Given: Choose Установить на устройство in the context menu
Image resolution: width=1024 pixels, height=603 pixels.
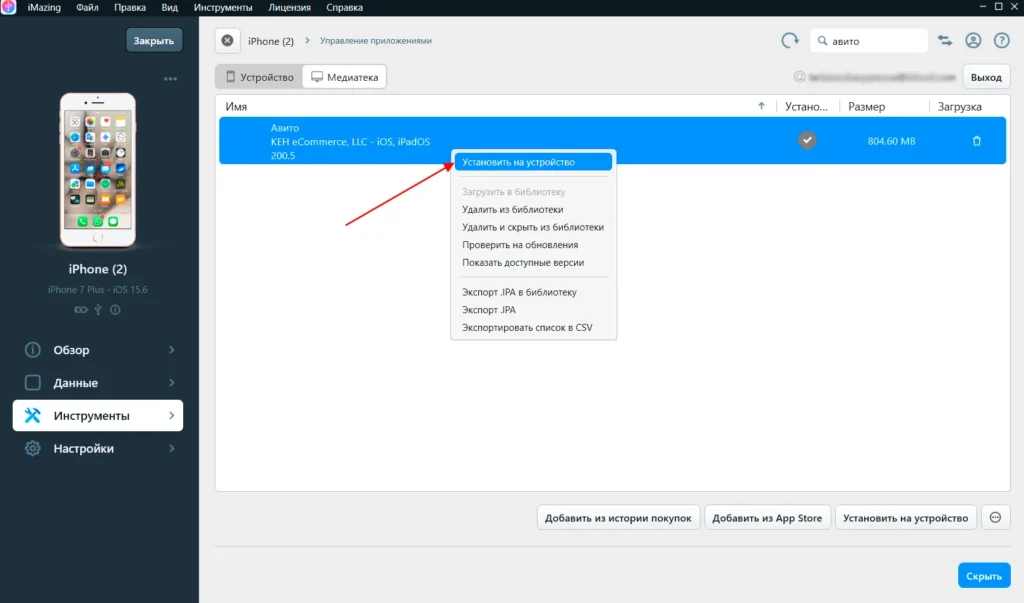Looking at the screenshot, I should [x=533, y=162].
